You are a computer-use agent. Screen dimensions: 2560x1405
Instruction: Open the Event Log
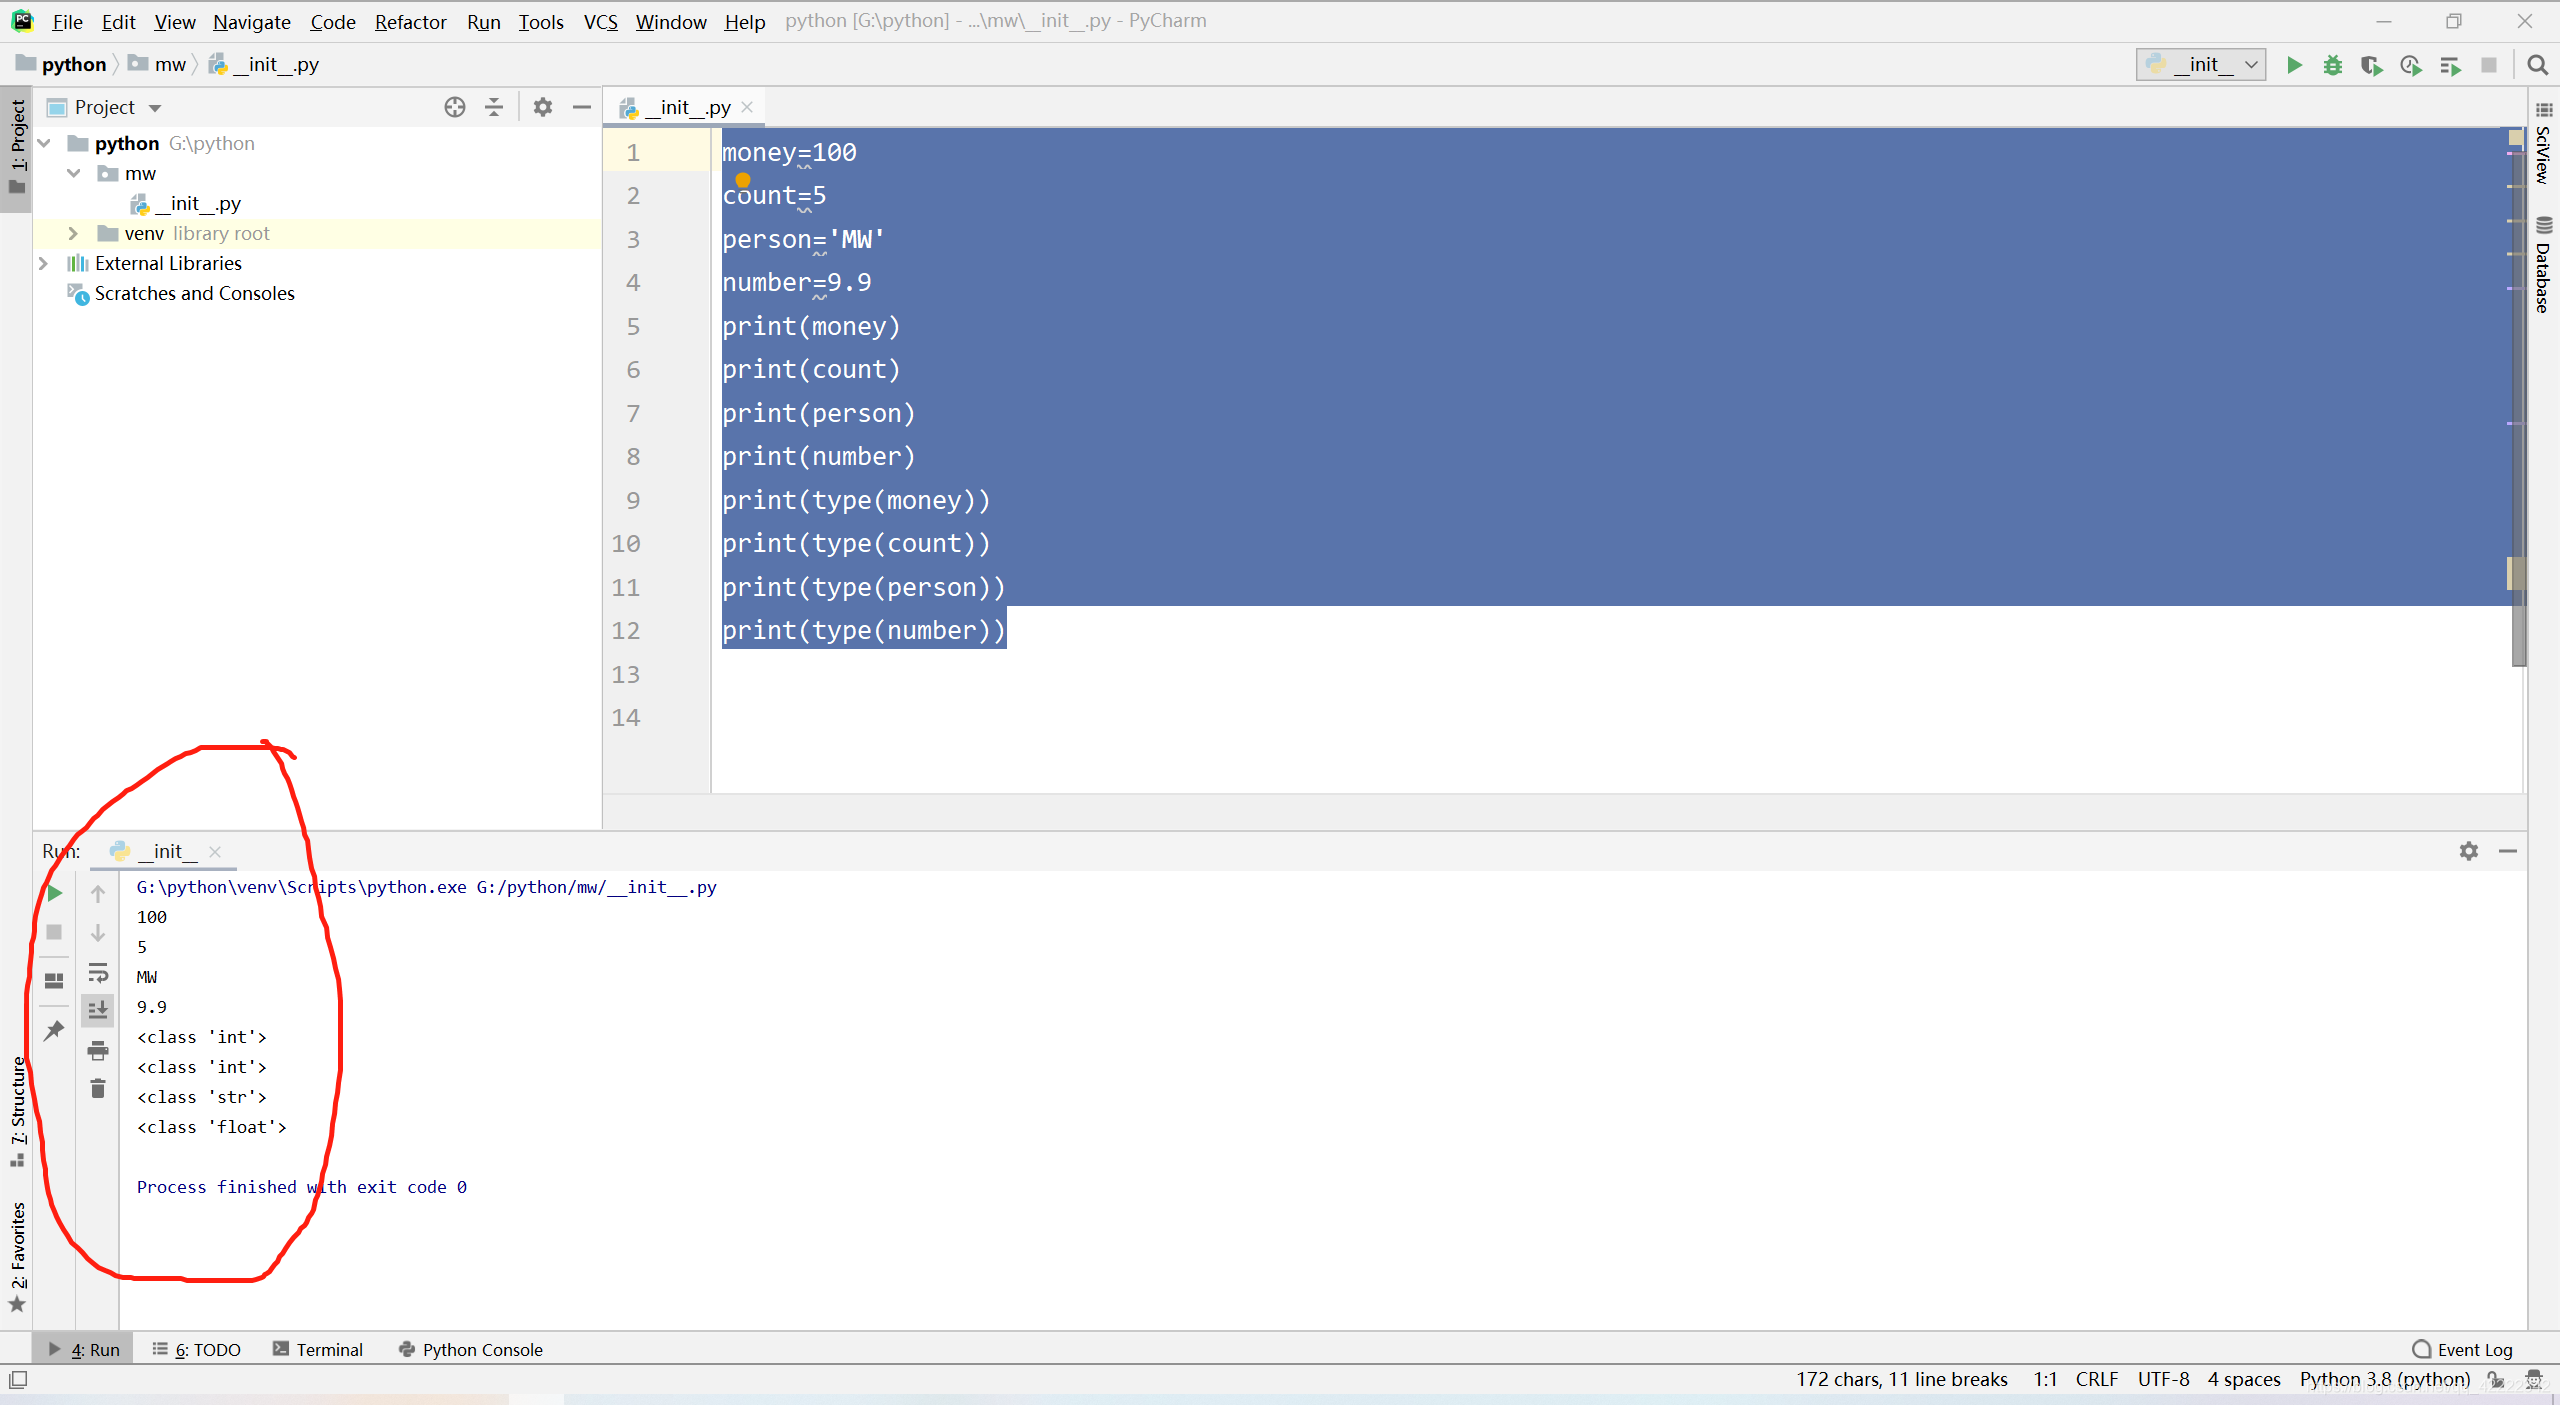[2462, 1350]
